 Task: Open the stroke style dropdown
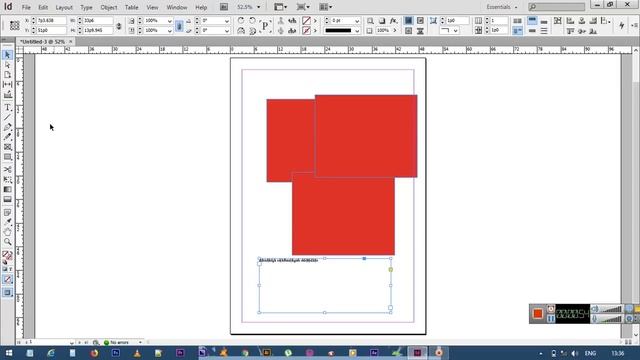[357, 31]
